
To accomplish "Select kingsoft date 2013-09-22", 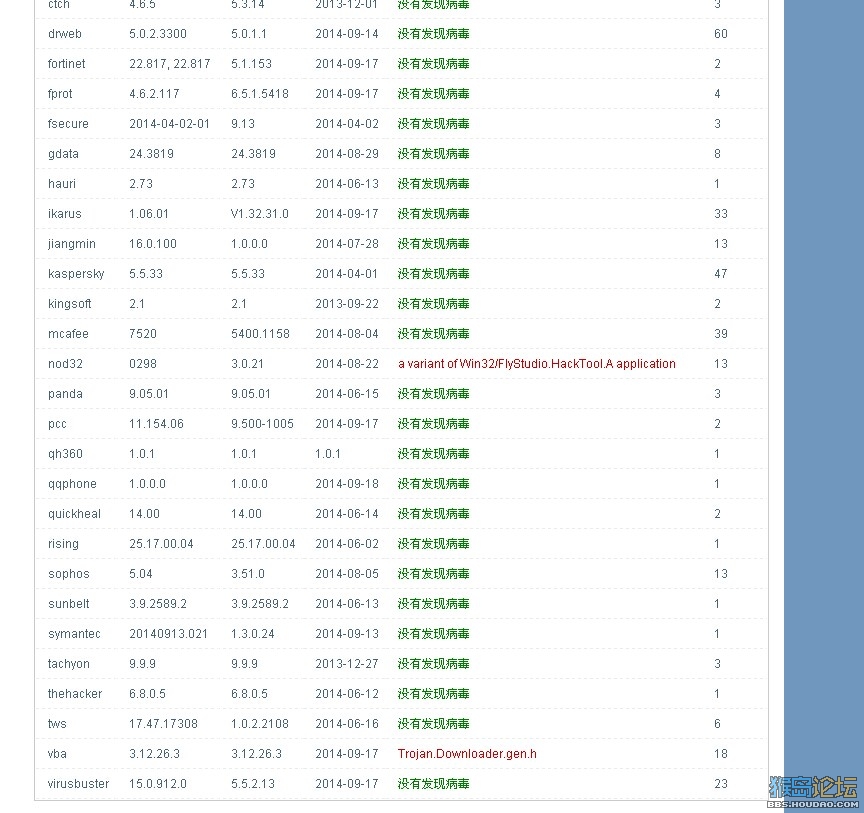I will click(x=347, y=304).
